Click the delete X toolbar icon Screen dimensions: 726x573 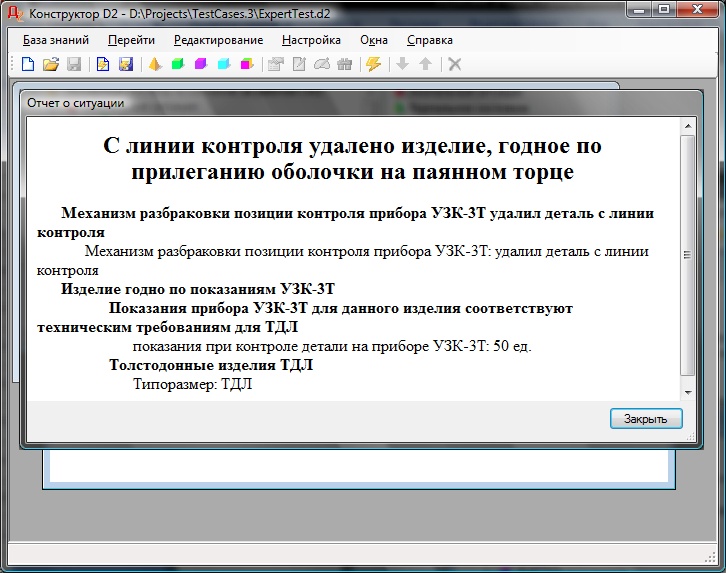click(x=455, y=64)
